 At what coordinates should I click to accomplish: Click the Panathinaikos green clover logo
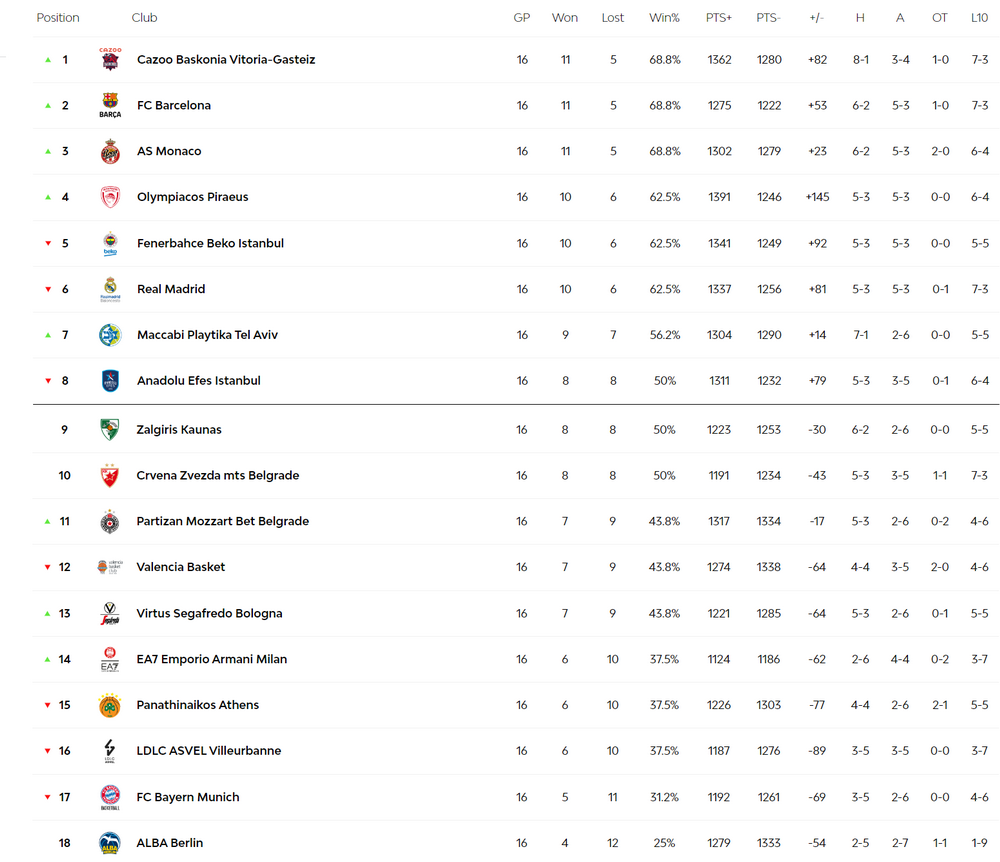[x=110, y=705]
